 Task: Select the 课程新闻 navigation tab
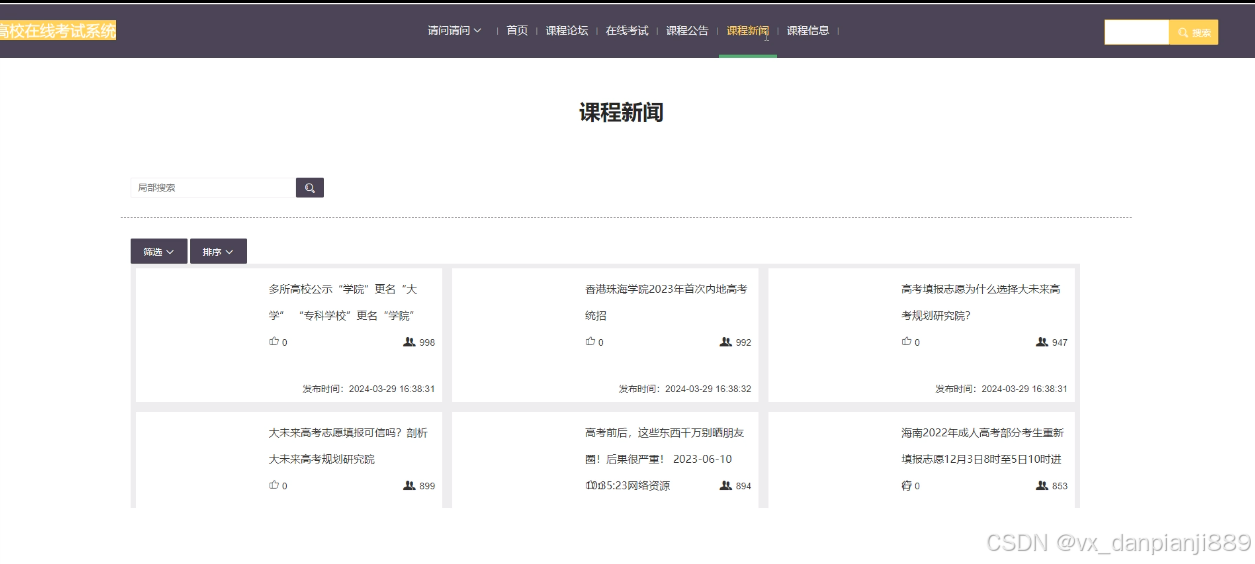click(x=748, y=31)
